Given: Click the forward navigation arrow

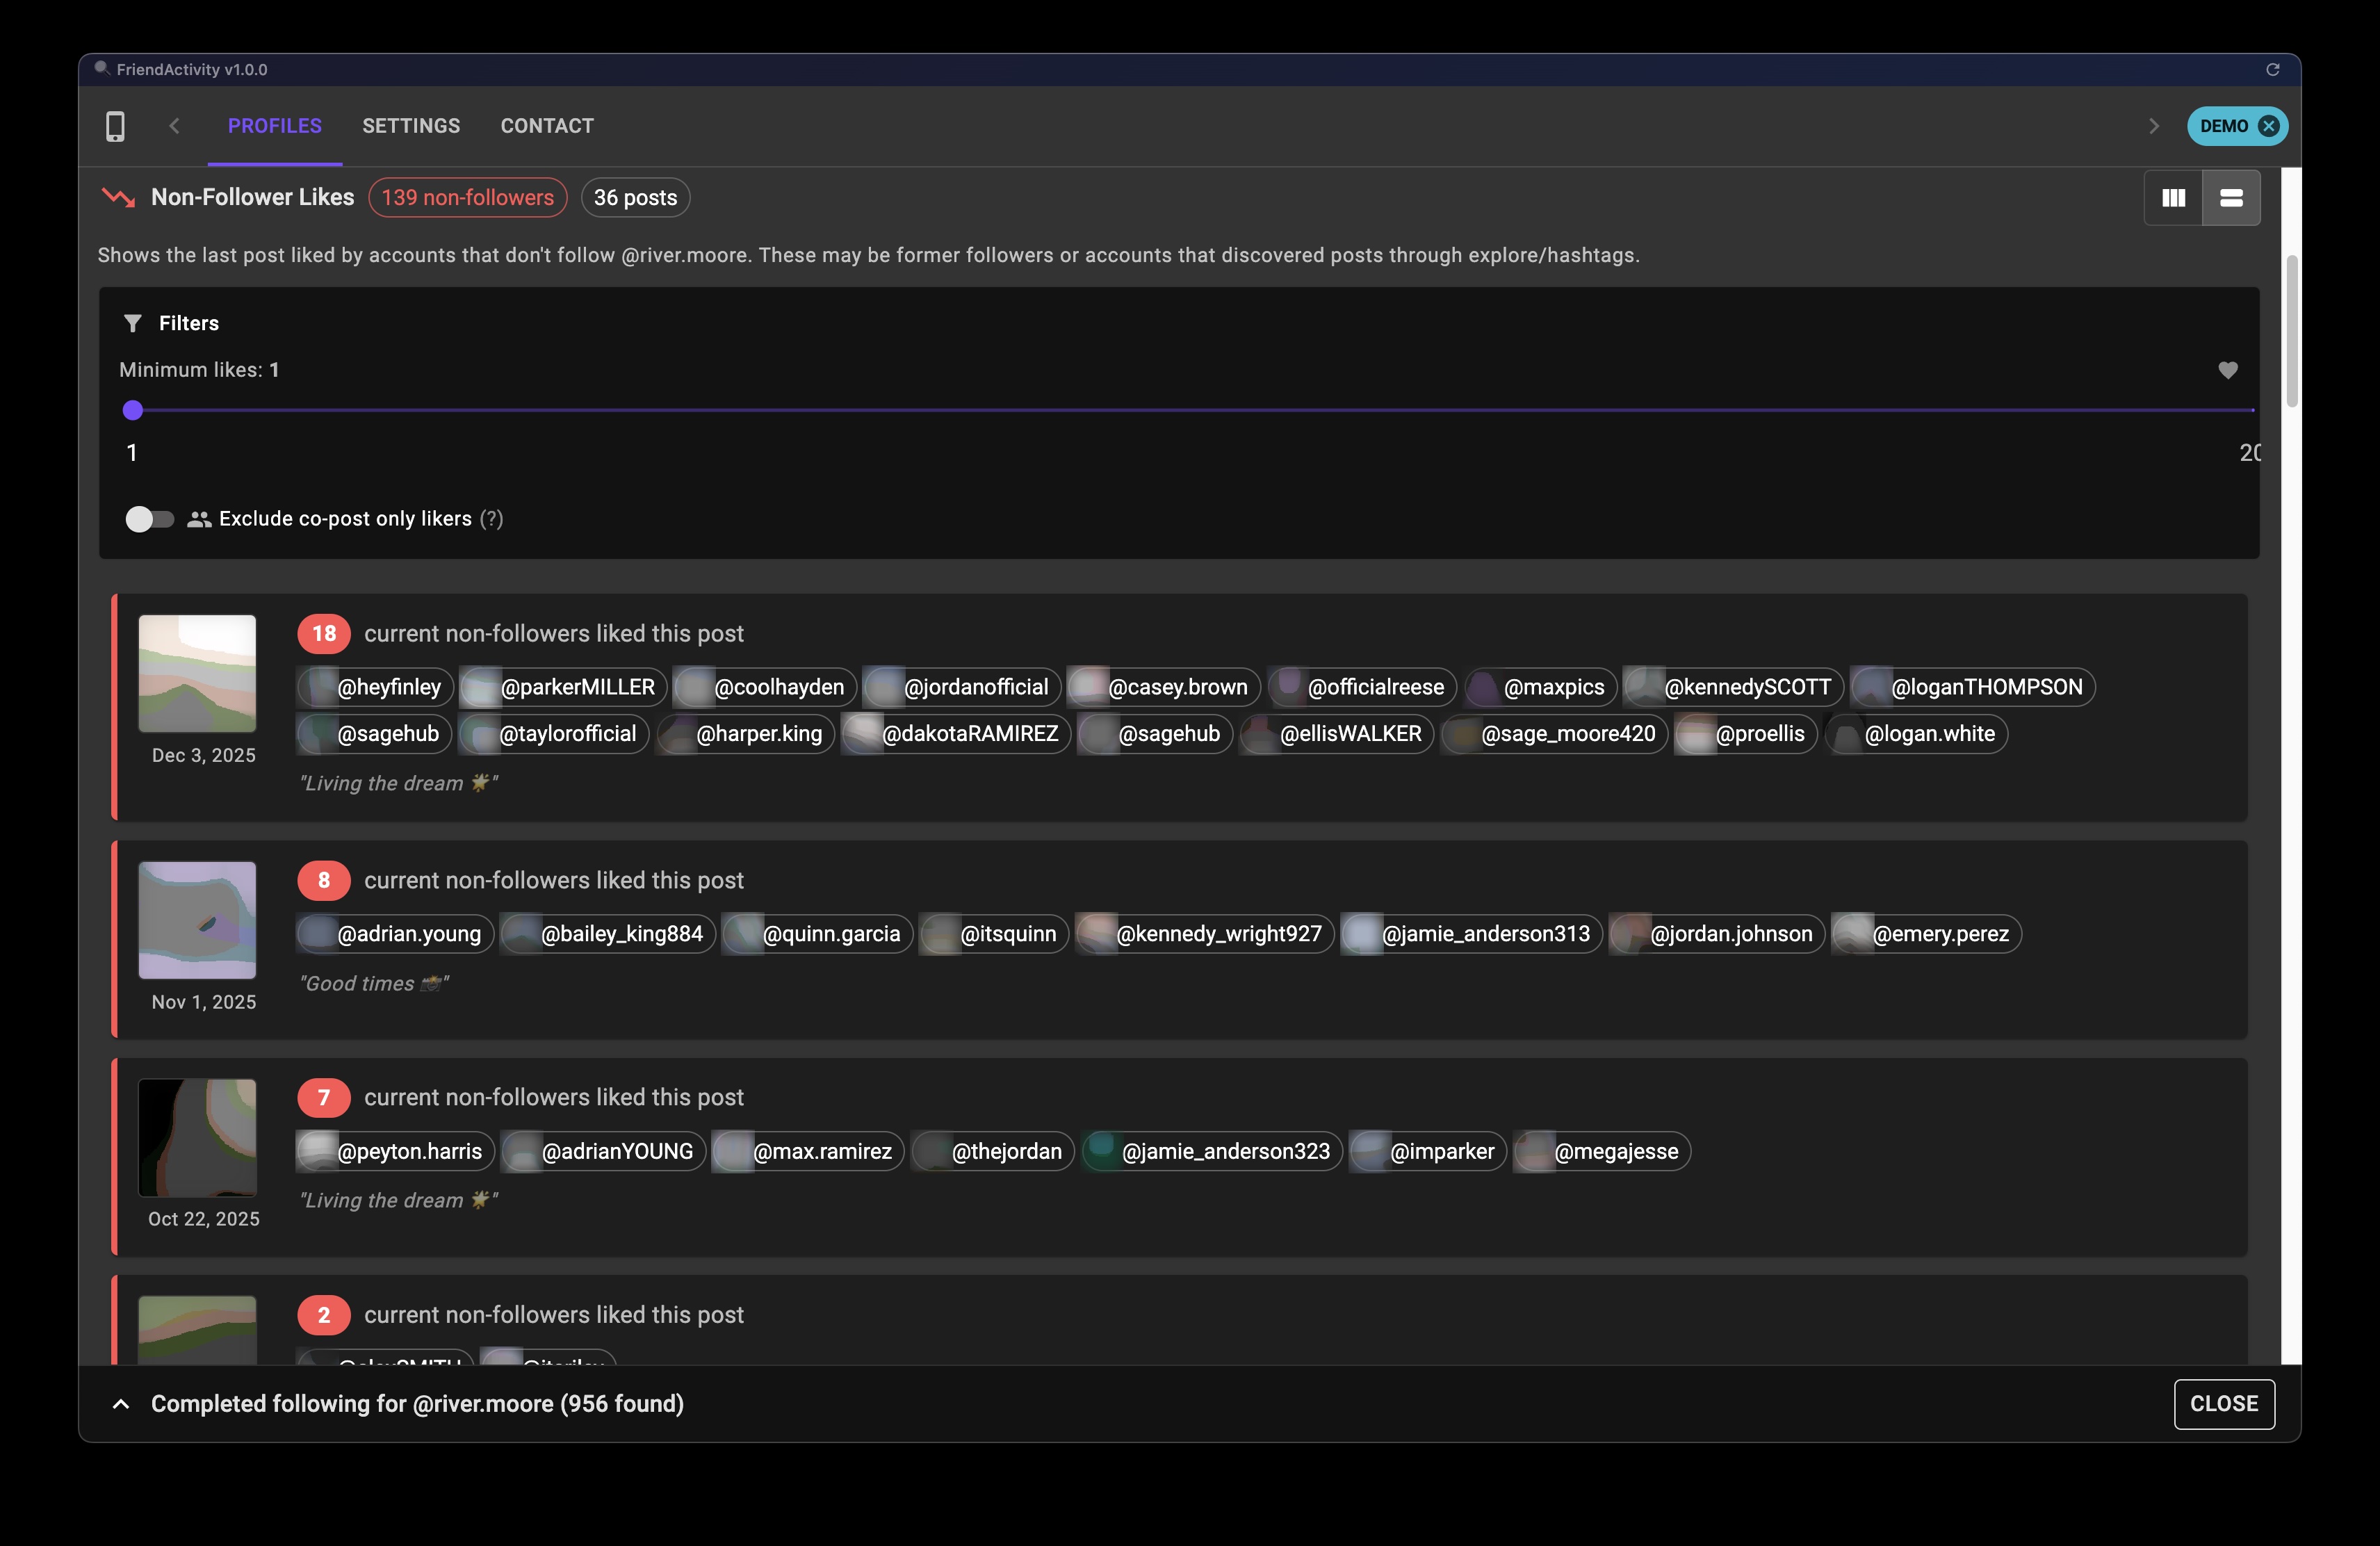Looking at the screenshot, I should [2153, 126].
